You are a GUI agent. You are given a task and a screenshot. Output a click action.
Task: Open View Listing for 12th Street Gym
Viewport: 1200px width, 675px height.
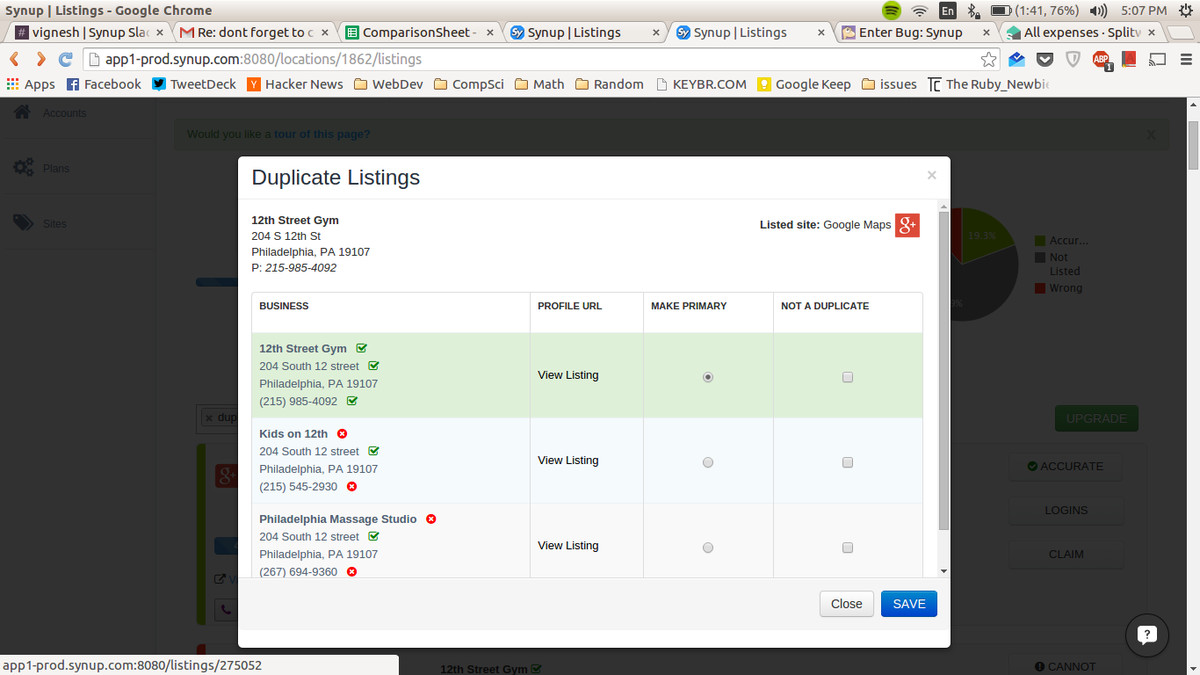(x=568, y=375)
